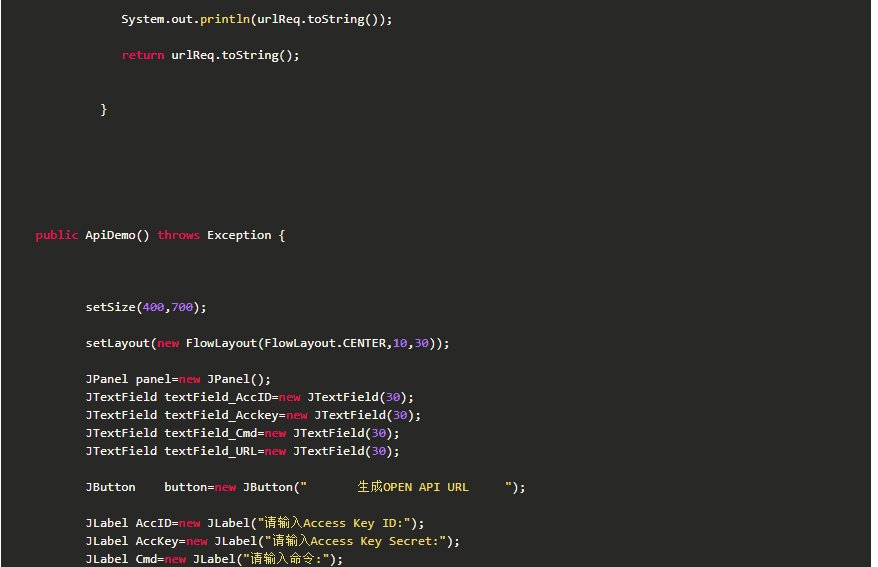Click the textField_Cmd declaration line
This screenshot has width=878, height=567.
pos(242,433)
